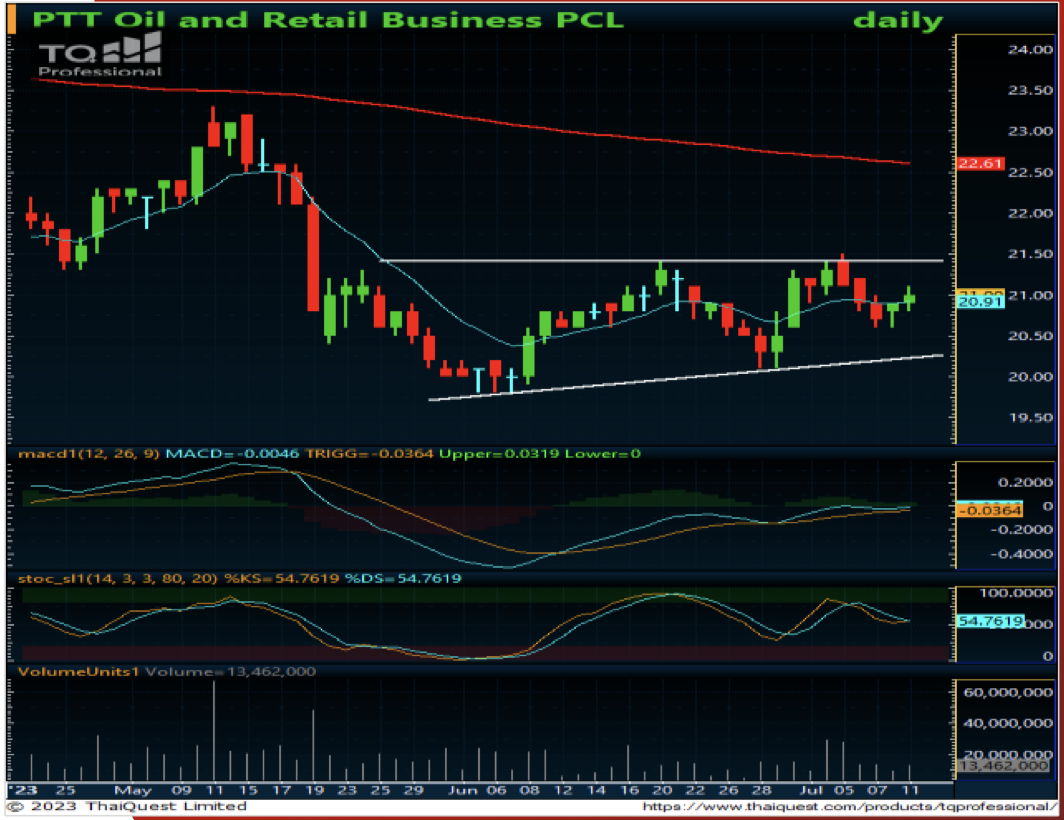This screenshot has height=820, width=1064.
Task: Click the 23.50 price axis label
Action: coord(1030,90)
